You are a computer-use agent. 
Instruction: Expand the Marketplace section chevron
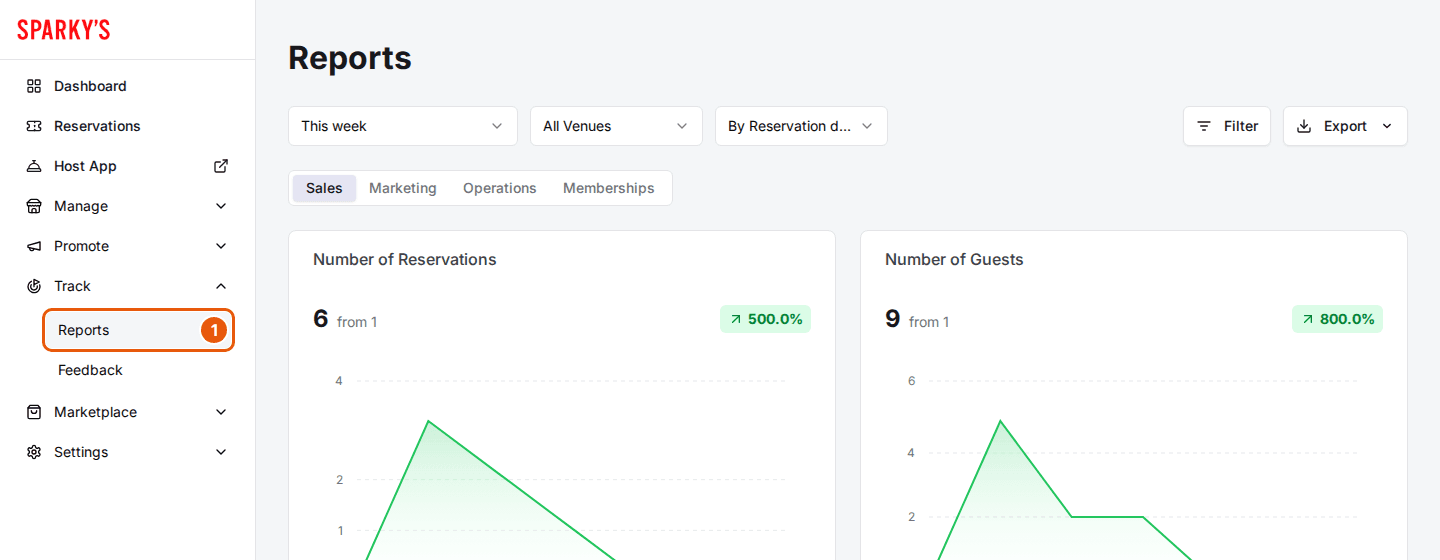[x=221, y=412]
